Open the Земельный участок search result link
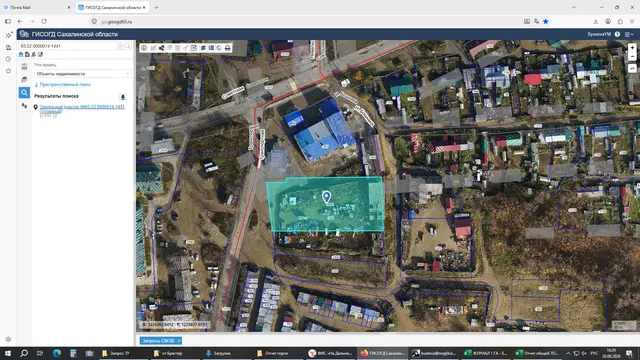The image size is (640, 360). pyautogui.click(x=82, y=109)
